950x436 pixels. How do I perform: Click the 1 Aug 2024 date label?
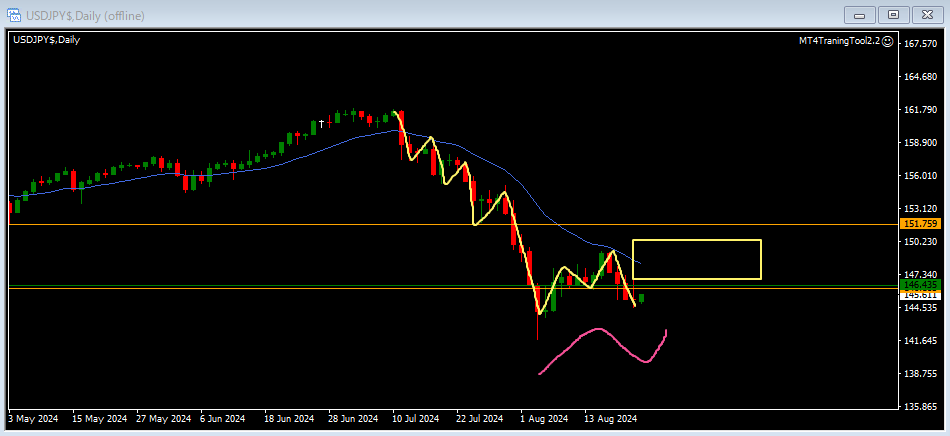point(544,419)
